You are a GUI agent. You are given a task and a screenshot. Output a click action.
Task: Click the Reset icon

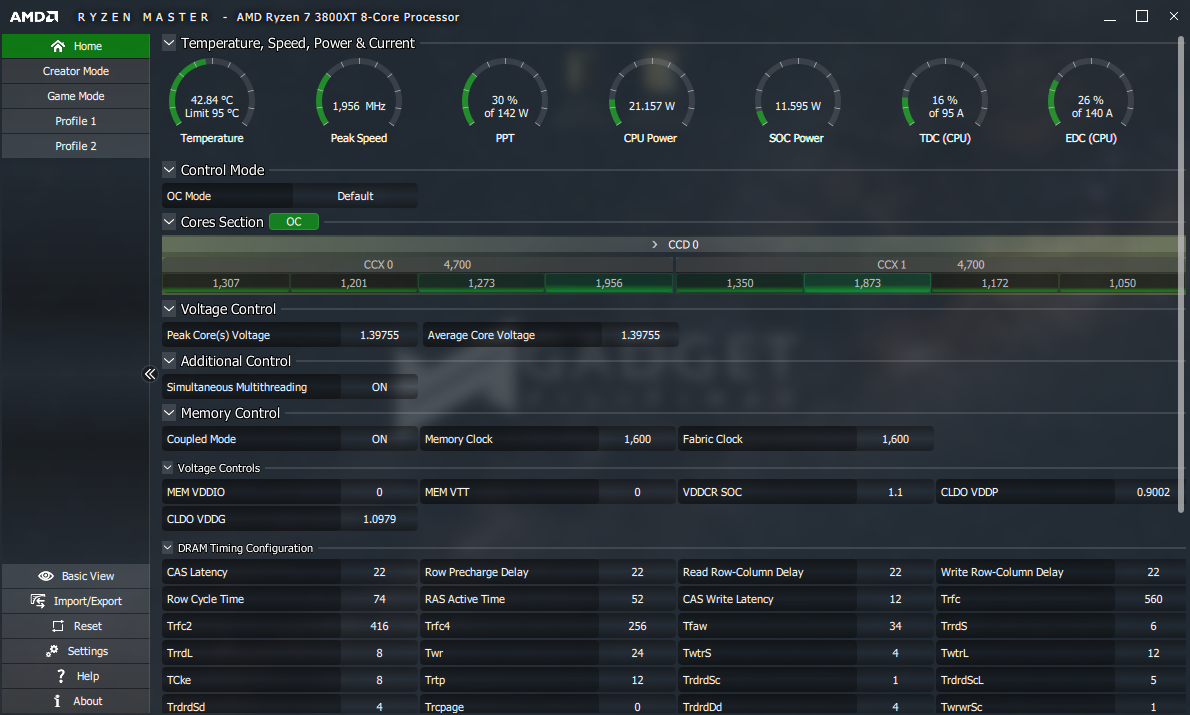[58, 626]
